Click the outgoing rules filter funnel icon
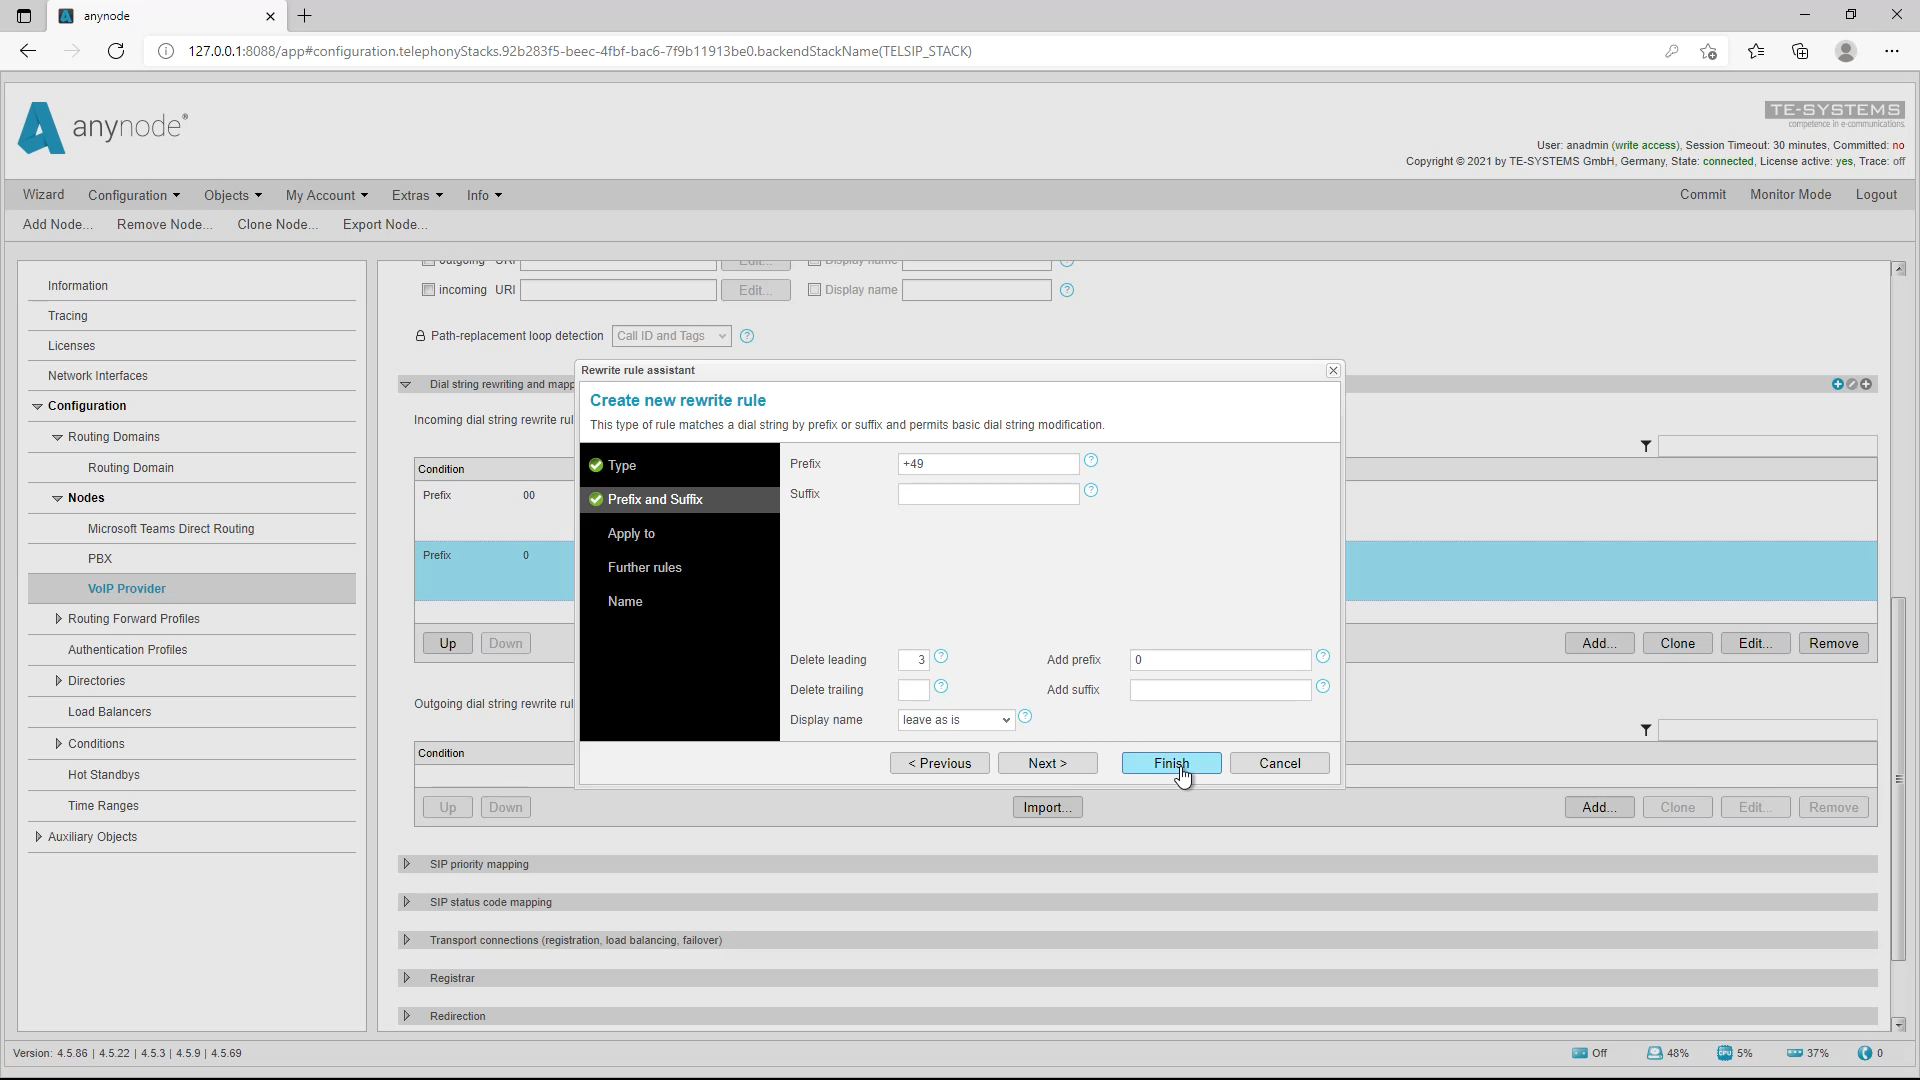Viewport: 1920px width, 1080px height. (x=1646, y=730)
